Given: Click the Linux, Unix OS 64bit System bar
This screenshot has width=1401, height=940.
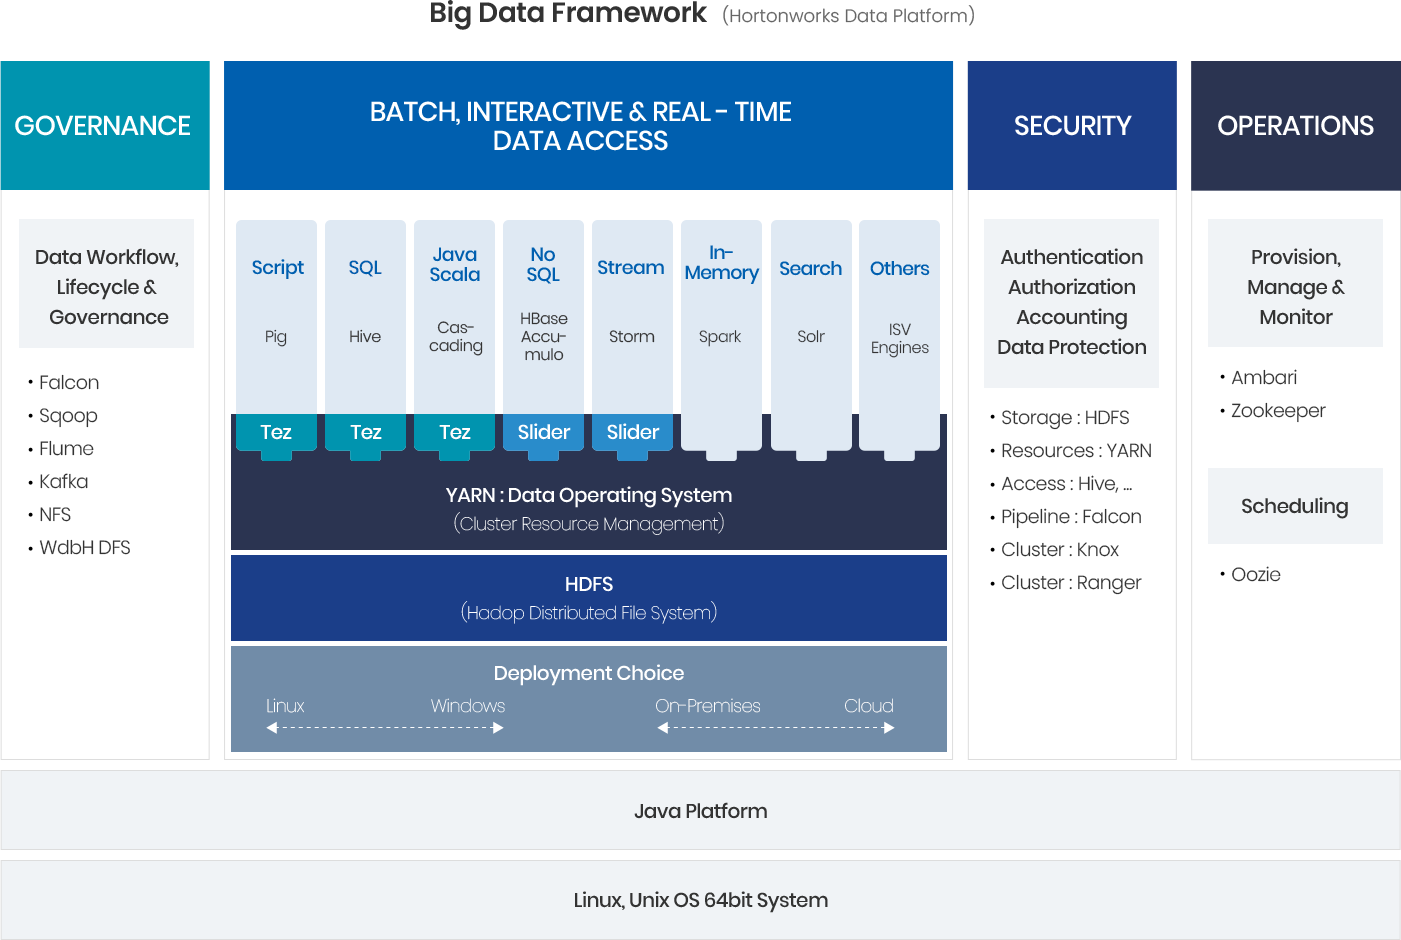Looking at the screenshot, I should [x=700, y=899].
